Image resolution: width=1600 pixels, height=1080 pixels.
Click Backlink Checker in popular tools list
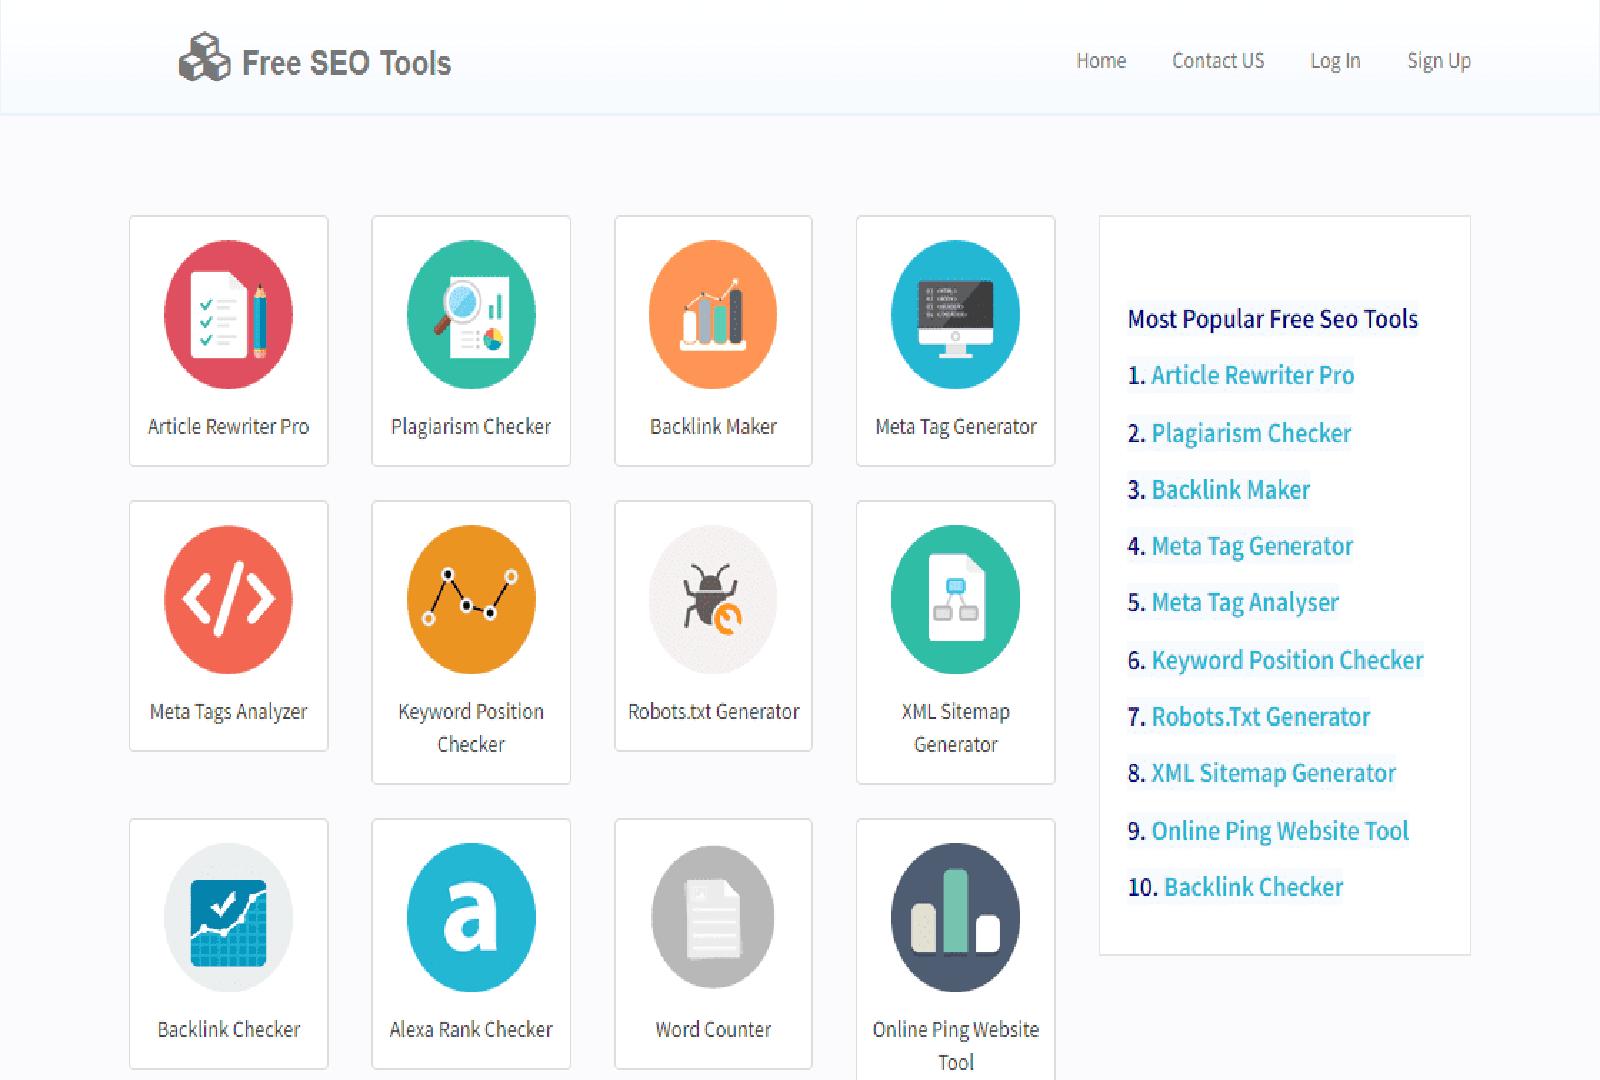[1253, 887]
